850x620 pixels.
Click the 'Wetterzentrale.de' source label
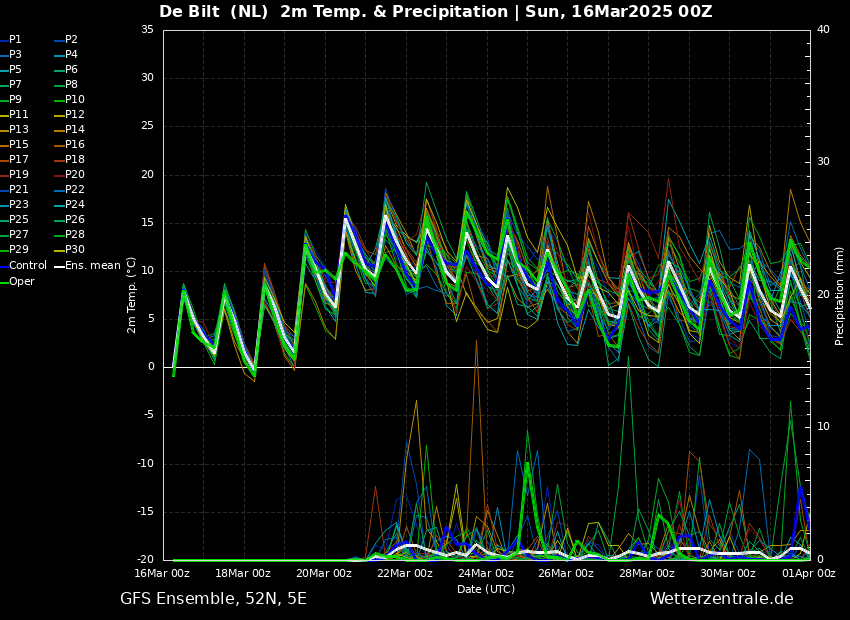722,599
